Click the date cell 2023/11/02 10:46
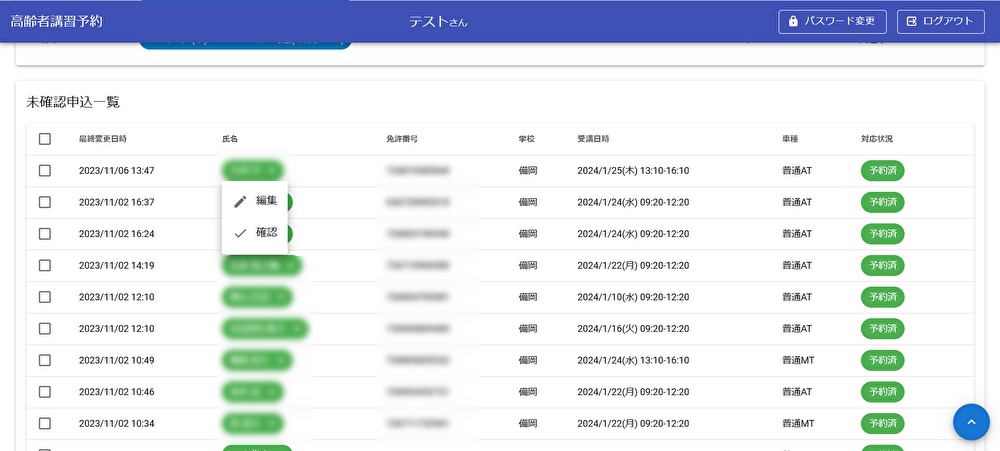 (117, 392)
